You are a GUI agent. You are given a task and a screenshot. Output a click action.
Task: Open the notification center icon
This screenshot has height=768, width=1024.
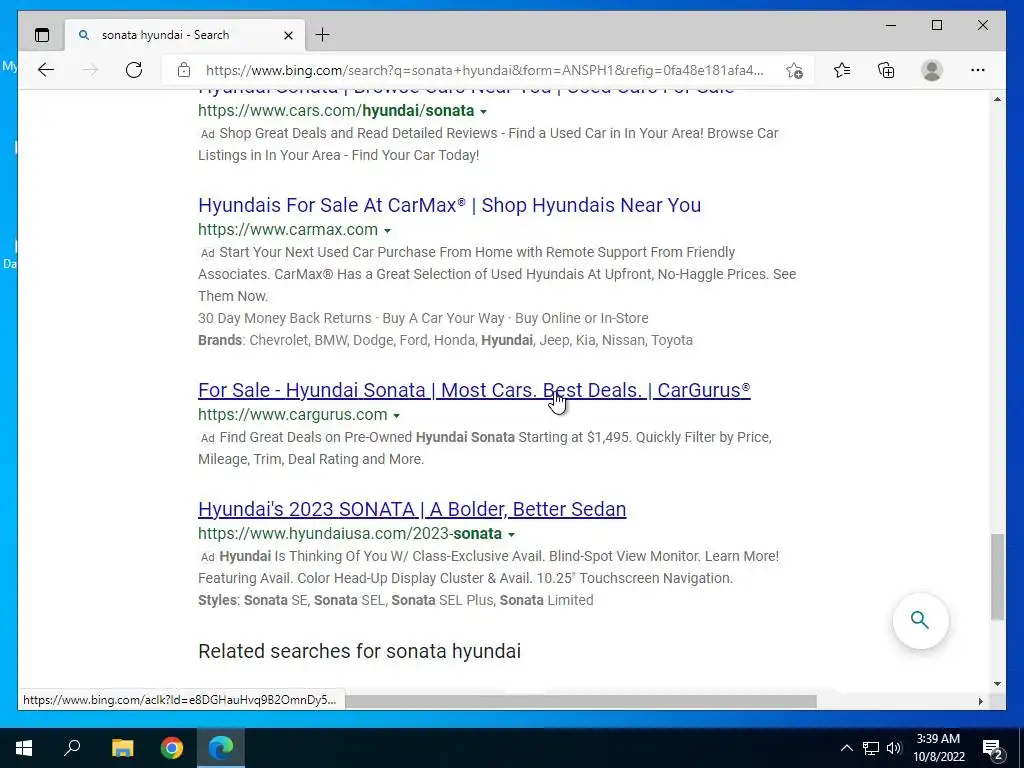(x=992, y=748)
